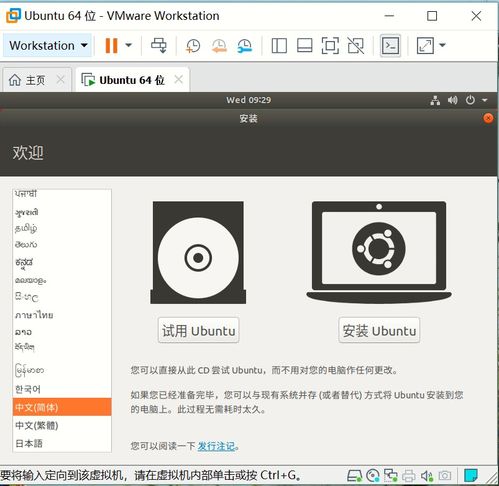Send Ctrl+Alt+Del to the virtual machine
The image size is (499, 486).
tap(159, 45)
